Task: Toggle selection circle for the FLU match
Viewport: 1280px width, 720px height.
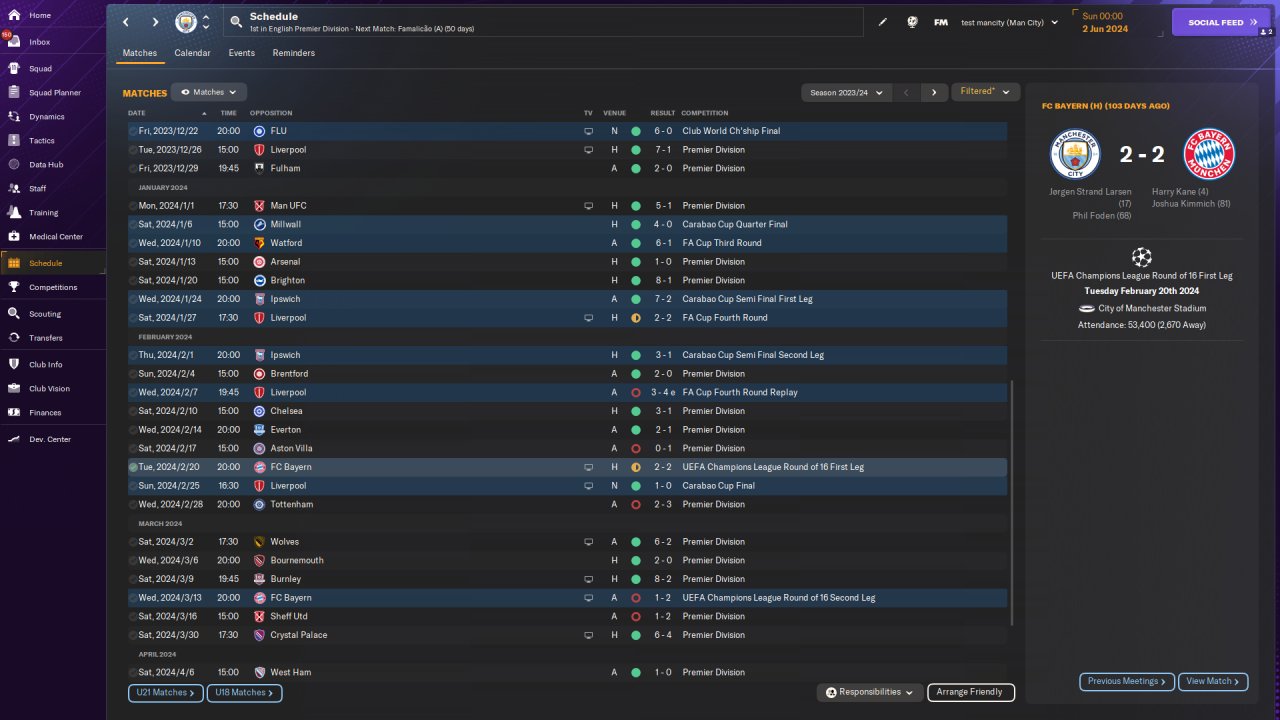Action: pyautogui.click(x=133, y=131)
